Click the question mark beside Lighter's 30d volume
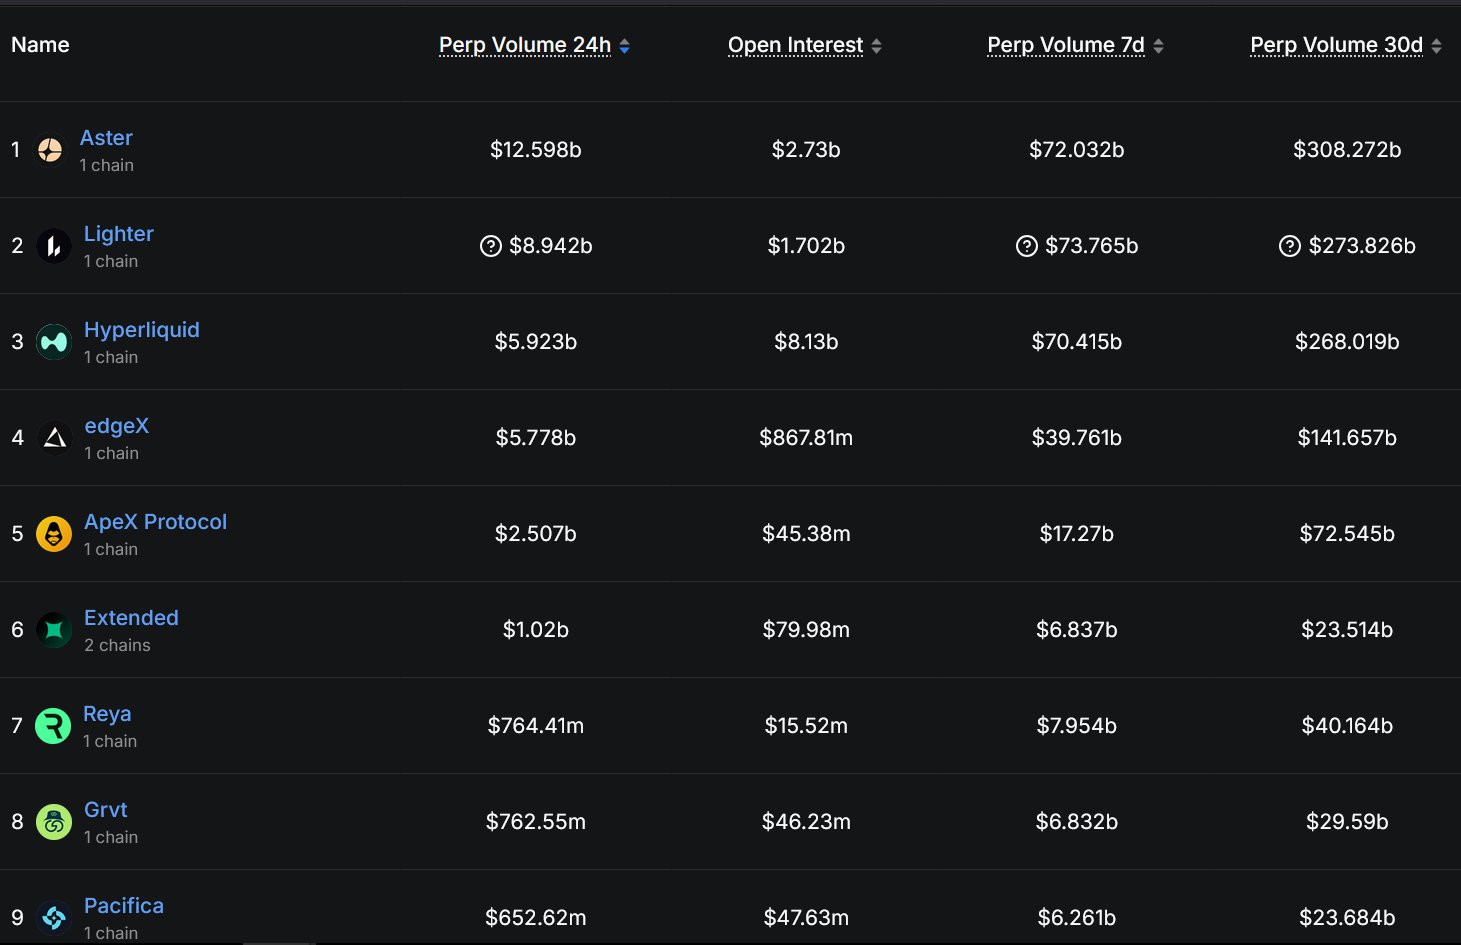Screen dimensions: 1461x945 point(1290,246)
